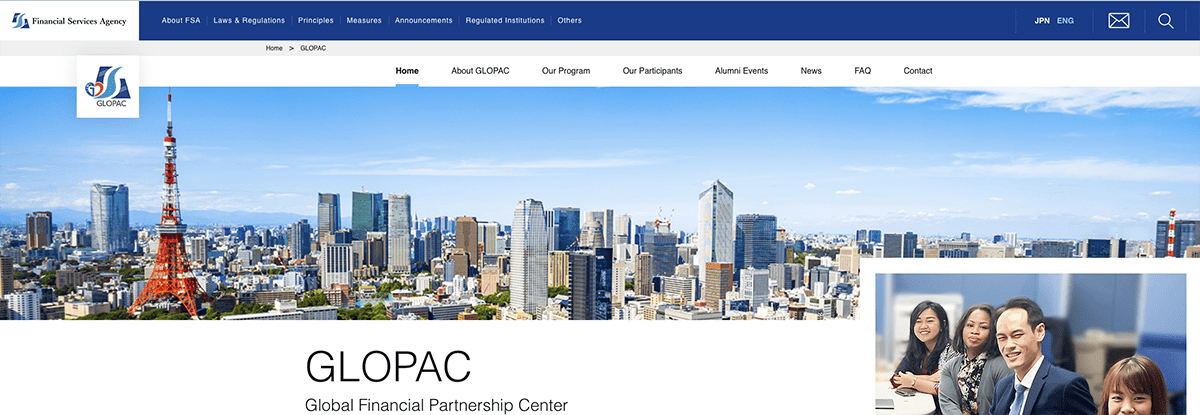Expand the Regulated Institutions menu
Screen dimensions: 1200x415
[505, 20]
